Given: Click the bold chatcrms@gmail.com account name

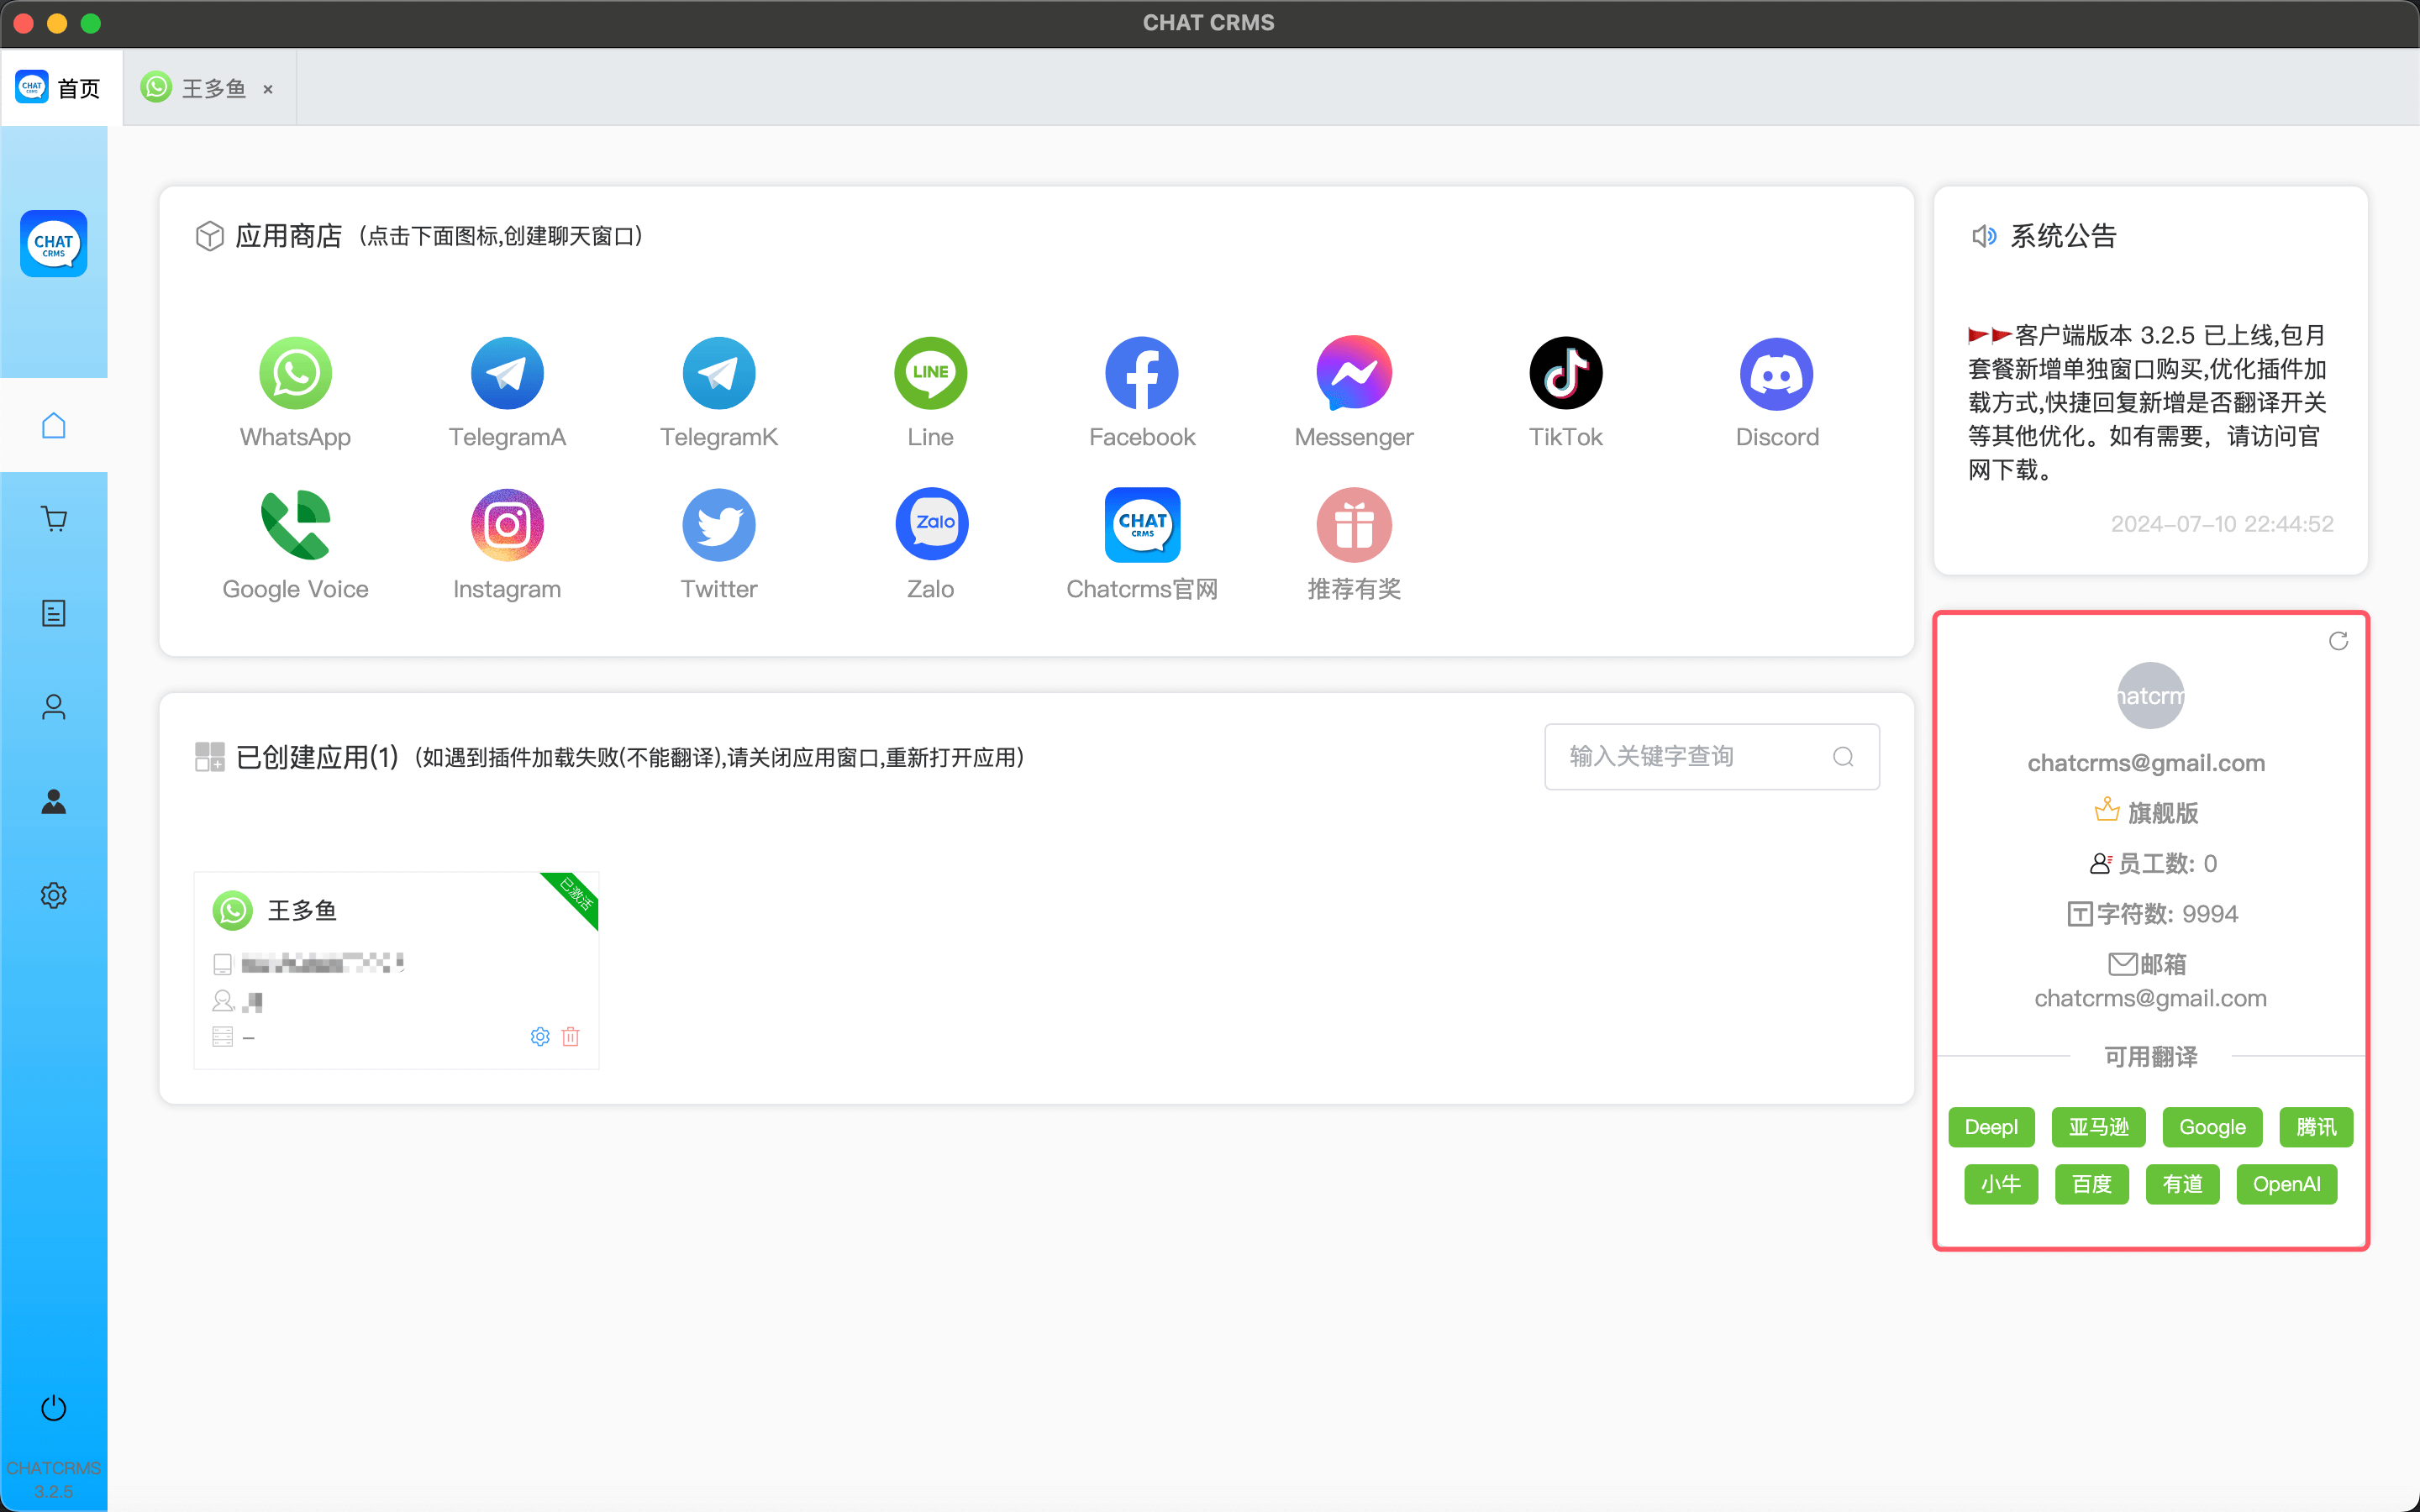Looking at the screenshot, I should (x=2146, y=762).
